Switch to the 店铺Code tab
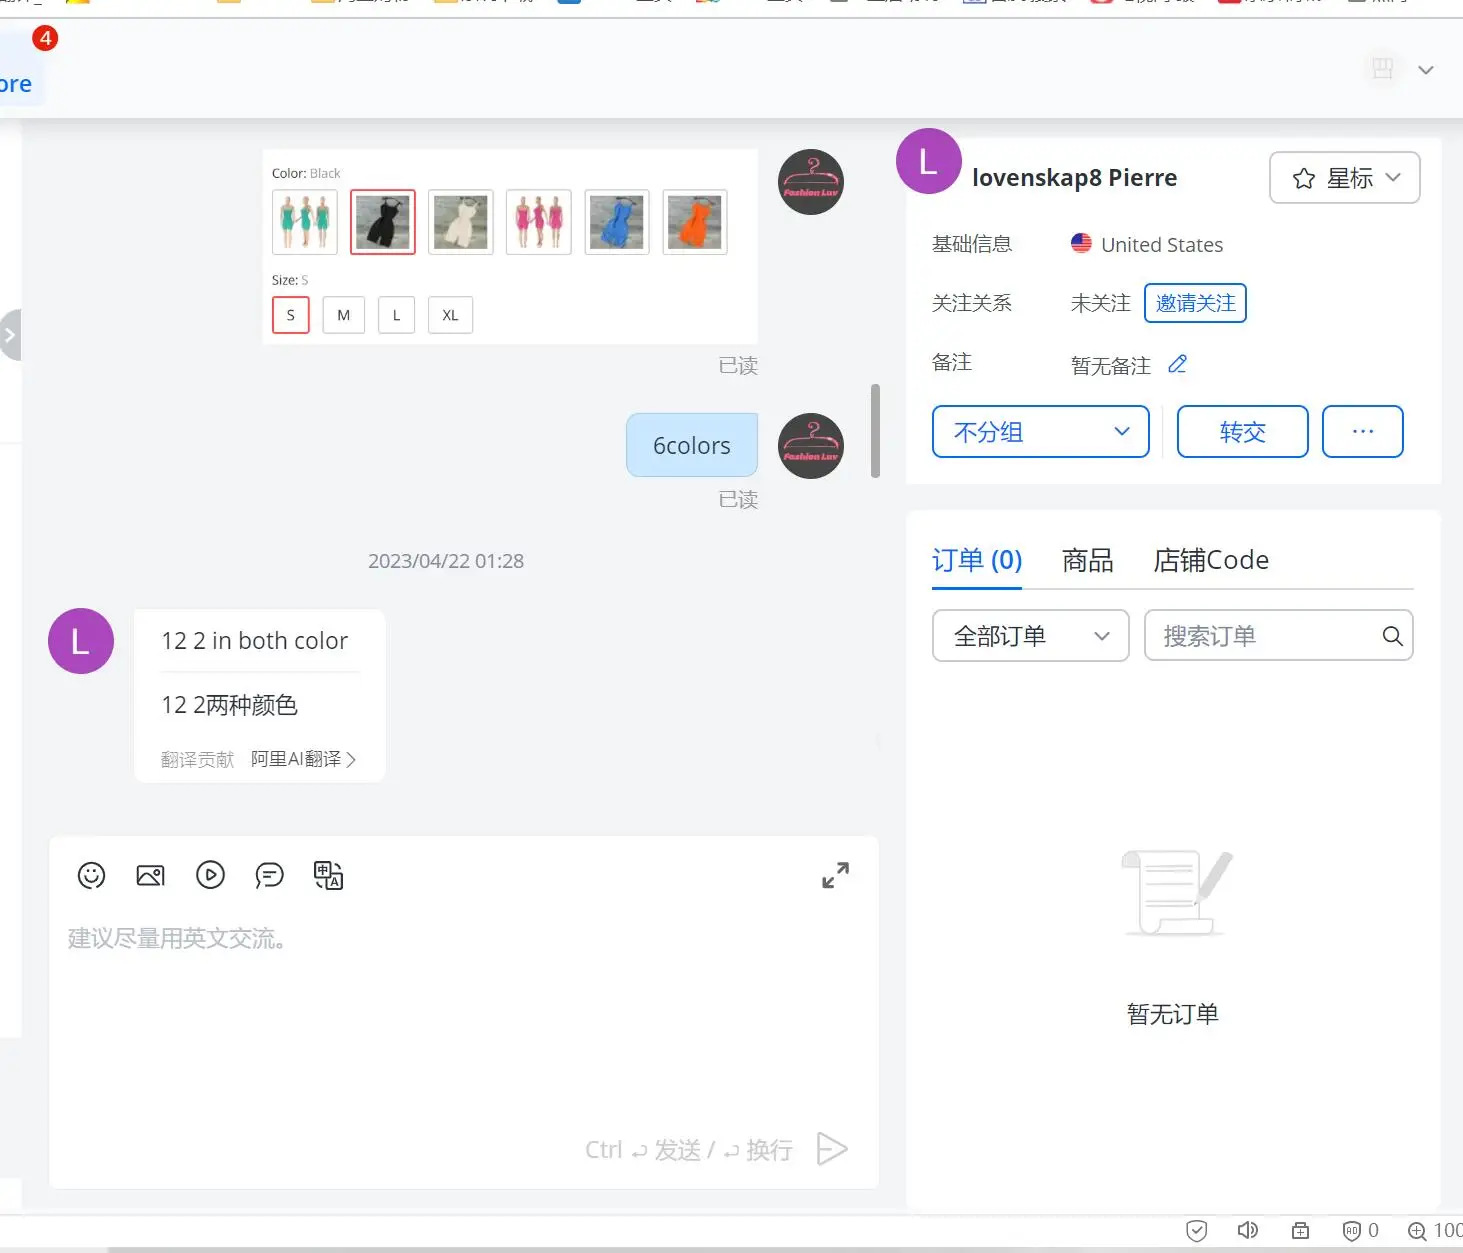Viewport: 1463px width, 1253px height. tap(1211, 560)
